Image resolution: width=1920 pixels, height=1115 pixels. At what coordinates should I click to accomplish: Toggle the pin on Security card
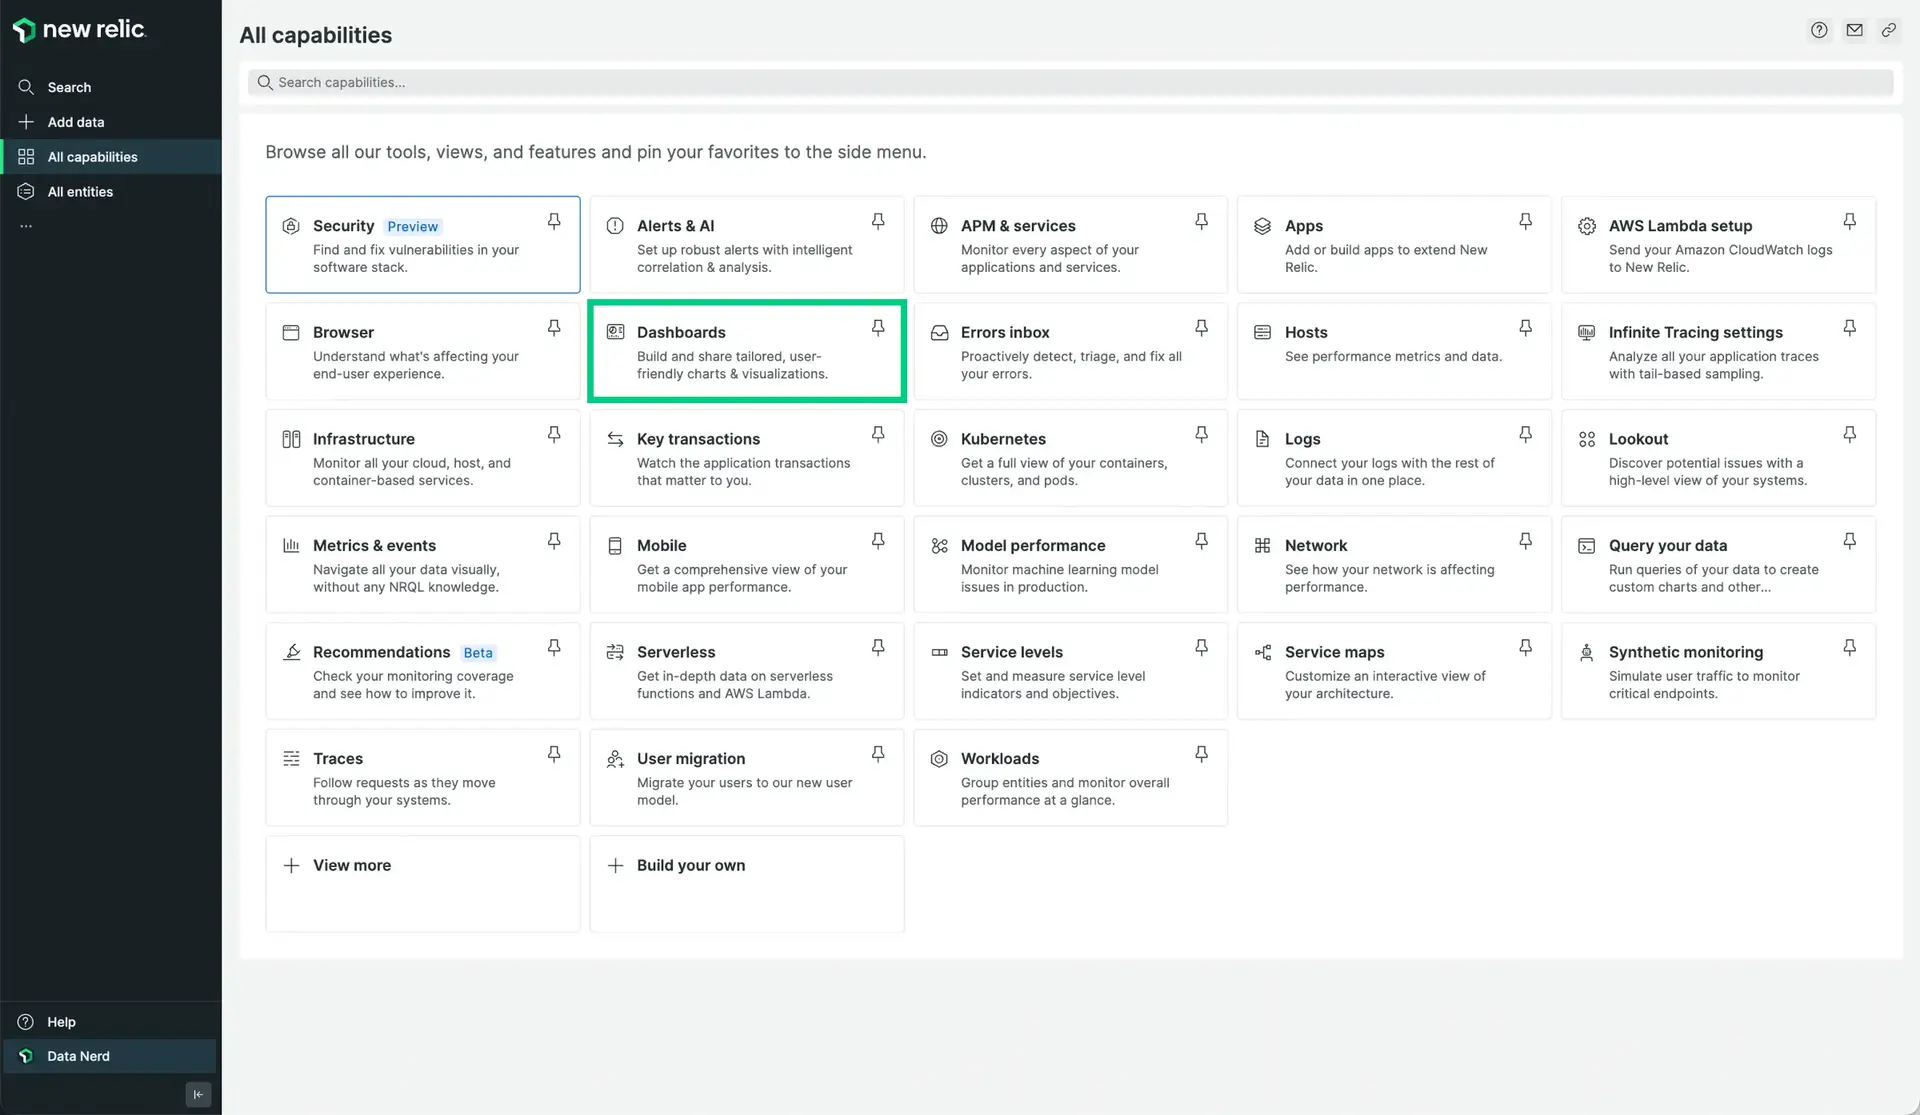click(x=553, y=221)
